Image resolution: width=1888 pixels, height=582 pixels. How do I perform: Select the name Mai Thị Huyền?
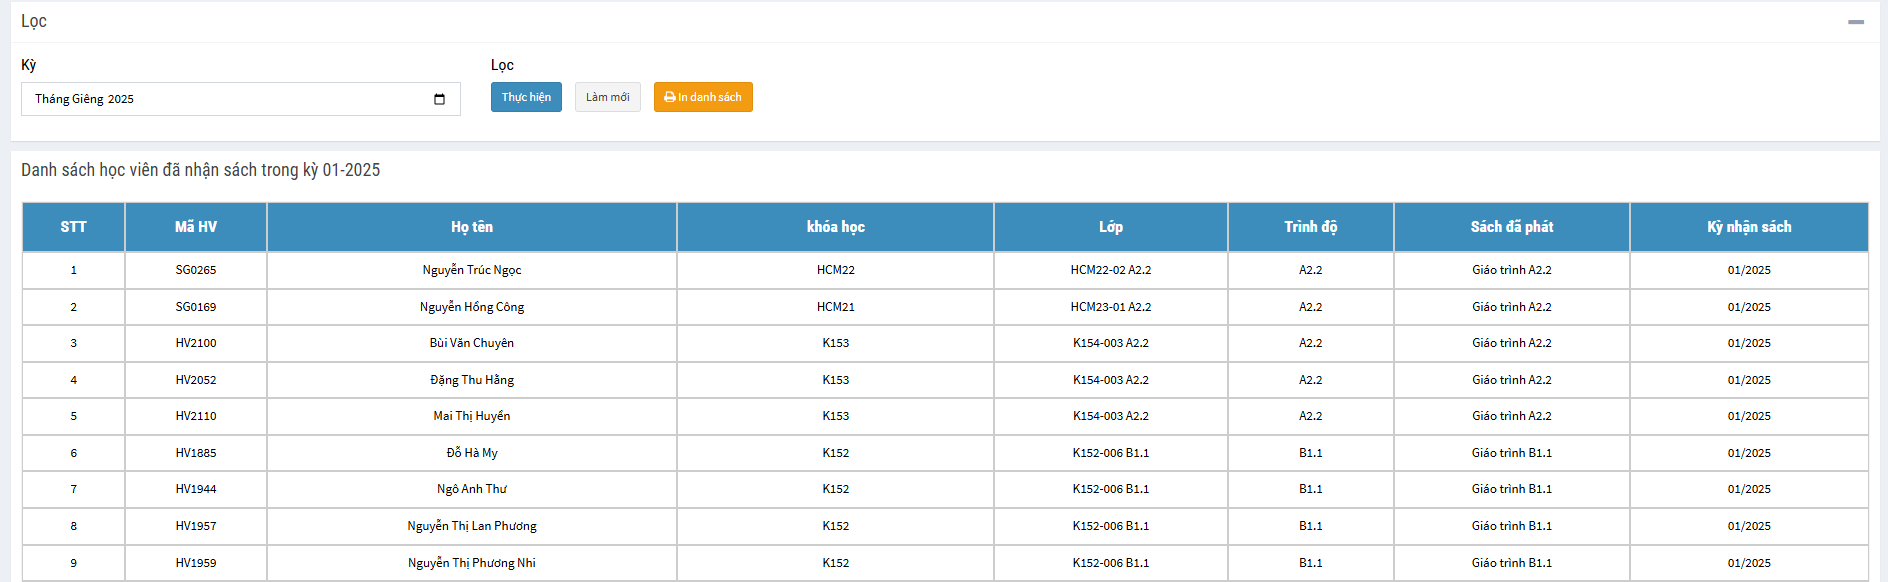(x=471, y=416)
